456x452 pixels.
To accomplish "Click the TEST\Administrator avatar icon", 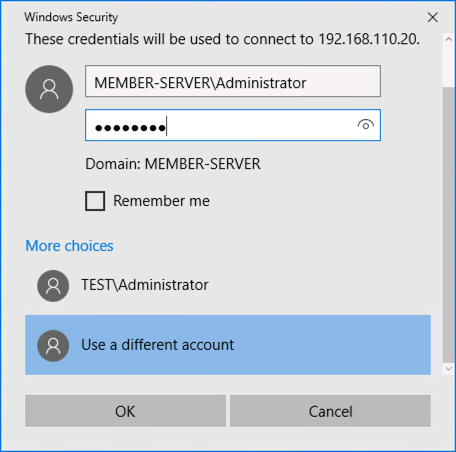I will 53,286.
